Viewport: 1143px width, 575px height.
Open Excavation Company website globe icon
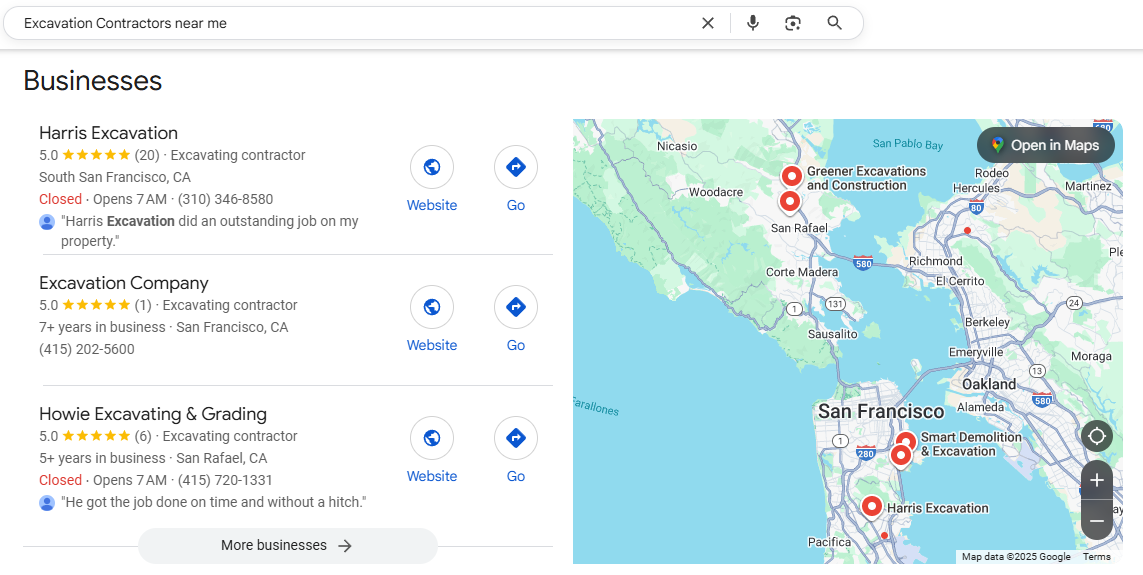pyautogui.click(x=431, y=307)
